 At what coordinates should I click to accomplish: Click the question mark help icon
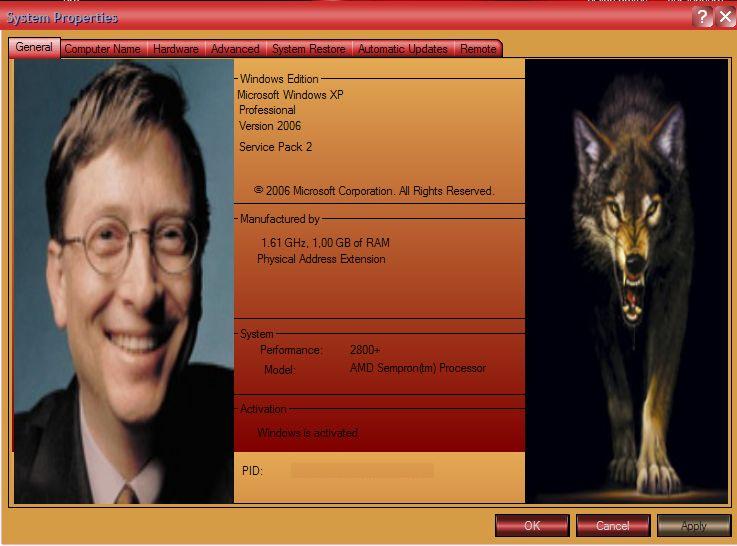tap(702, 17)
